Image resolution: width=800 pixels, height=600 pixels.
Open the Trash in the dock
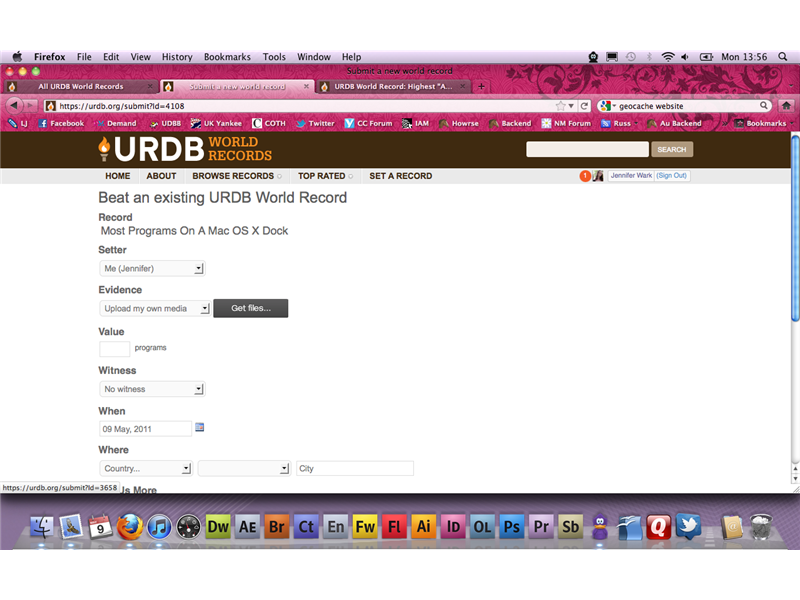(x=761, y=527)
